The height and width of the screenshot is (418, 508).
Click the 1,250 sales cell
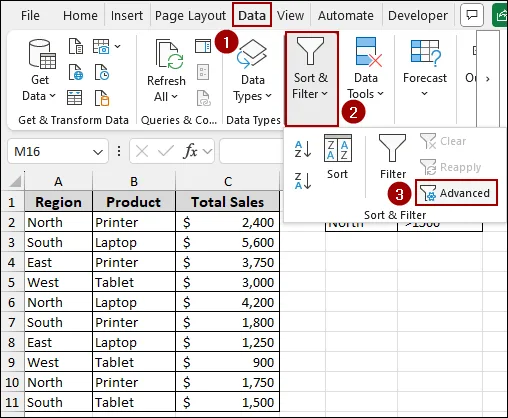[228, 342]
